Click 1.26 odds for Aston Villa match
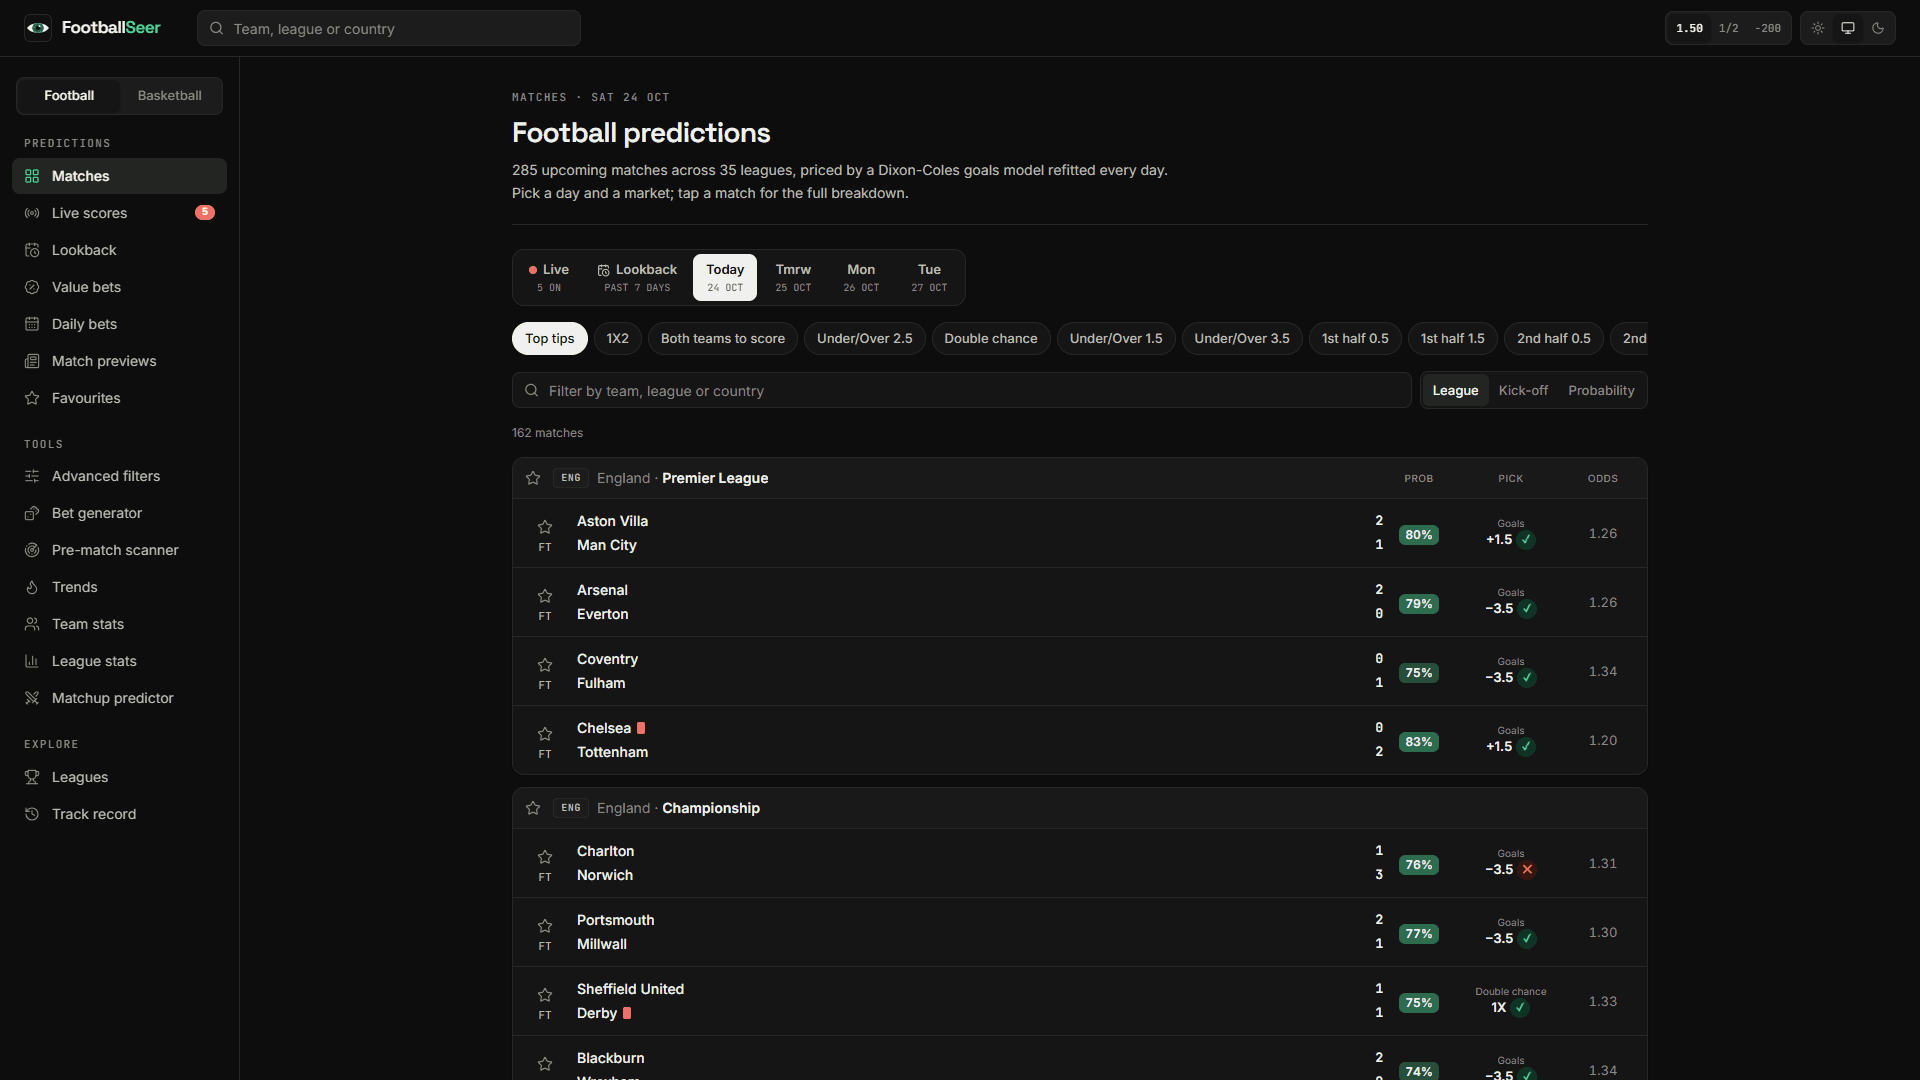The height and width of the screenshot is (1080, 1920). coord(1603,534)
